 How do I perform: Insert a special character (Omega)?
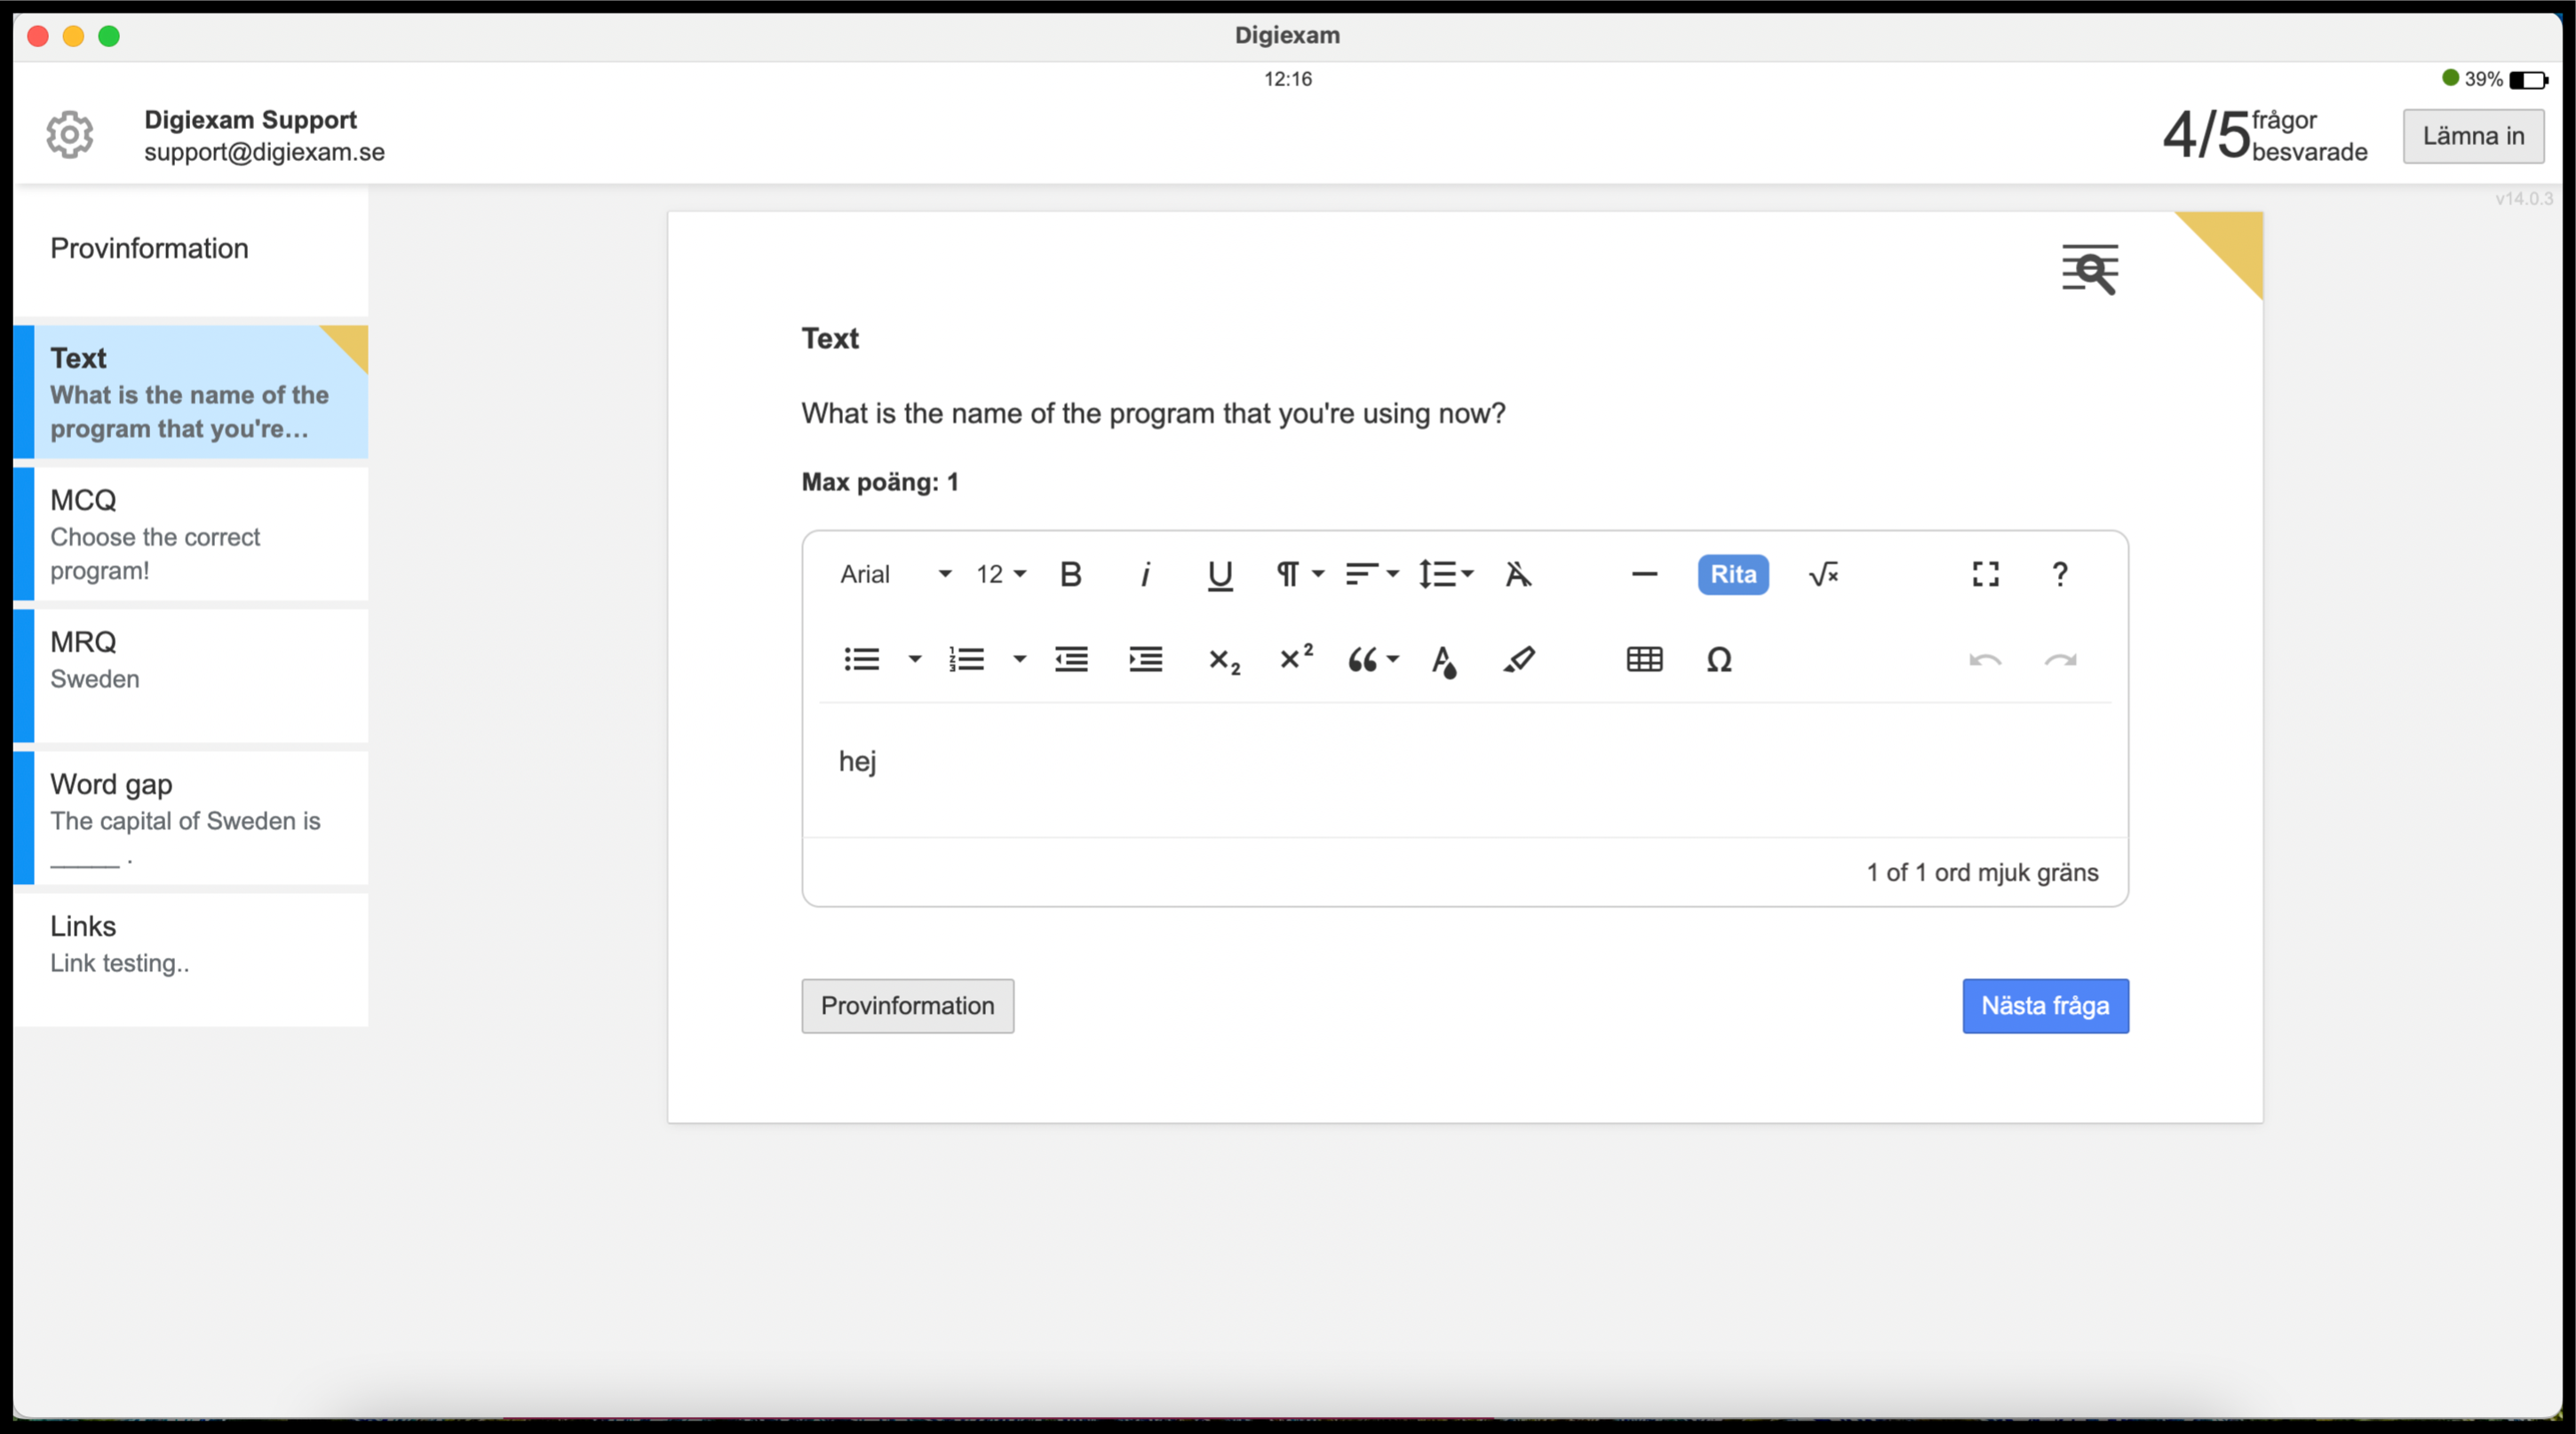pyautogui.click(x=1718, y=659)
